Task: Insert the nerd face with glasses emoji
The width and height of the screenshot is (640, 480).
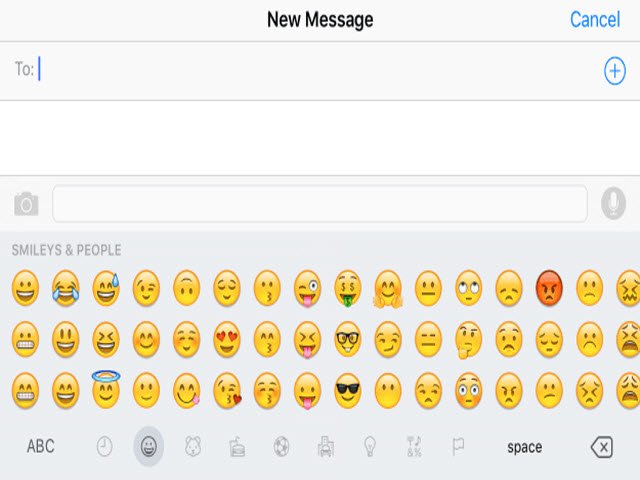Action: (348, 339)
